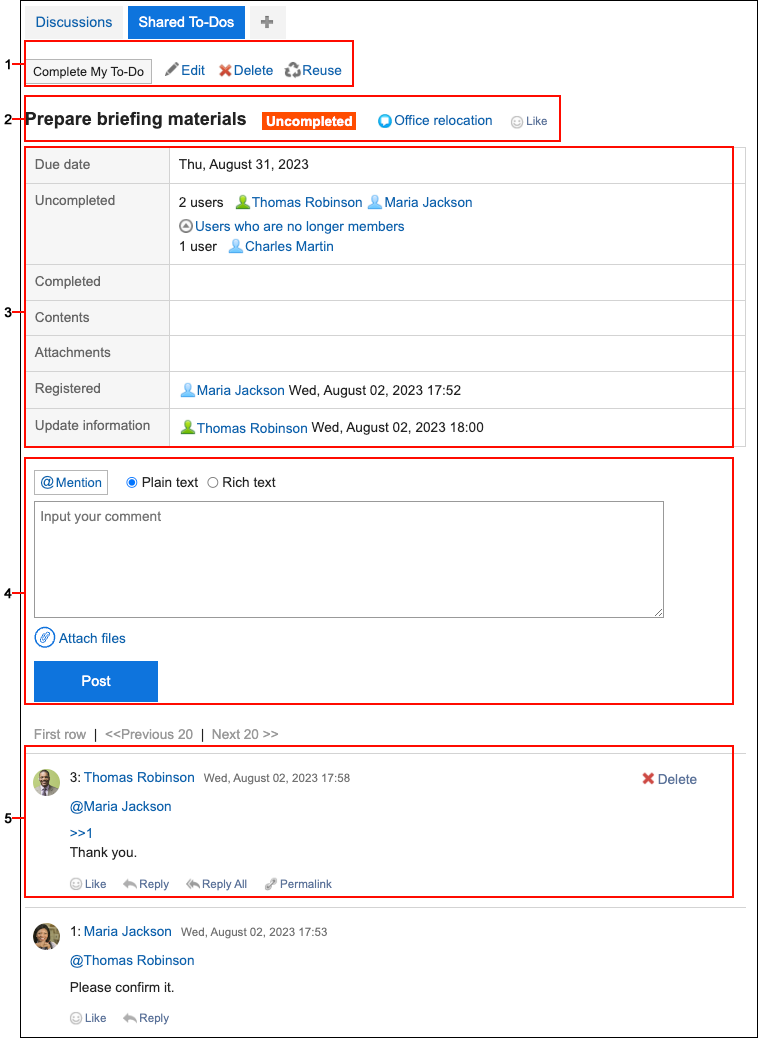The width and height of the screenshot is (758, 1038).
Task: Click the pencil icon next to Edit
Action: 172,70
